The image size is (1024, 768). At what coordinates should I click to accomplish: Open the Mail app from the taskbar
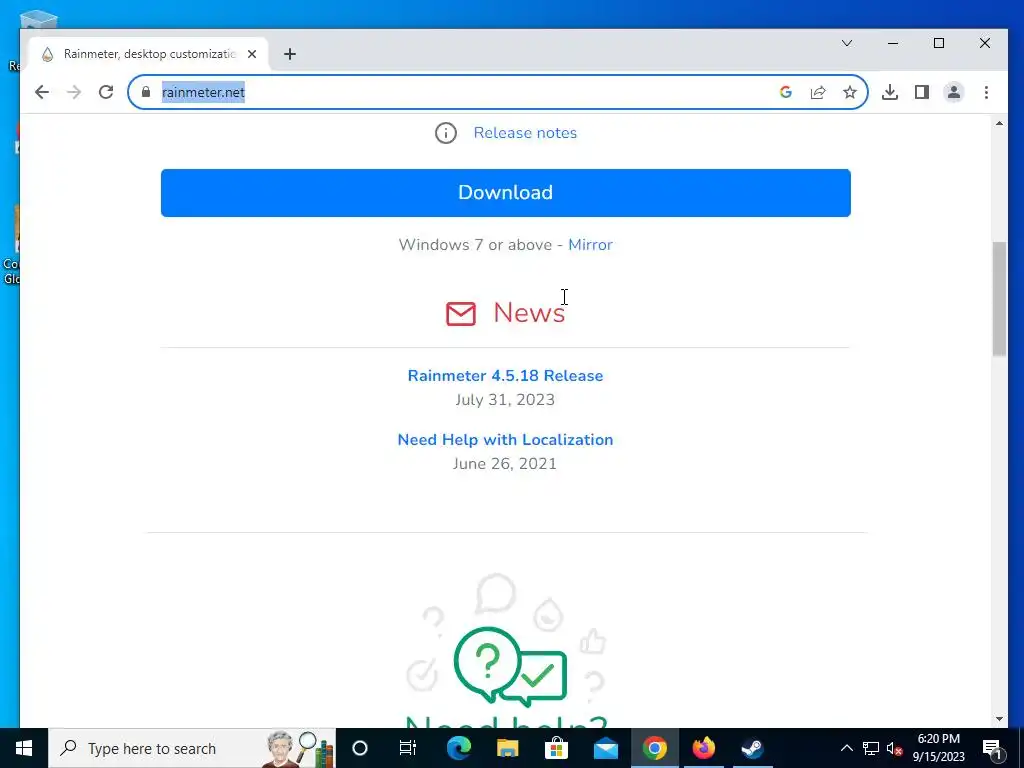coord(605,748)
